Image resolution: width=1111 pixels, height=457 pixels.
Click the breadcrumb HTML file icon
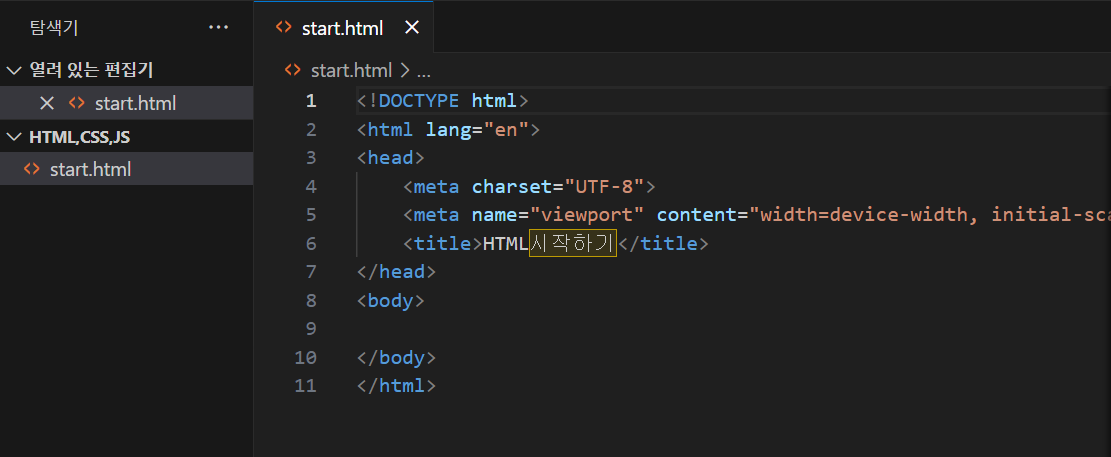pyautogui.click(x=292, y=70)
